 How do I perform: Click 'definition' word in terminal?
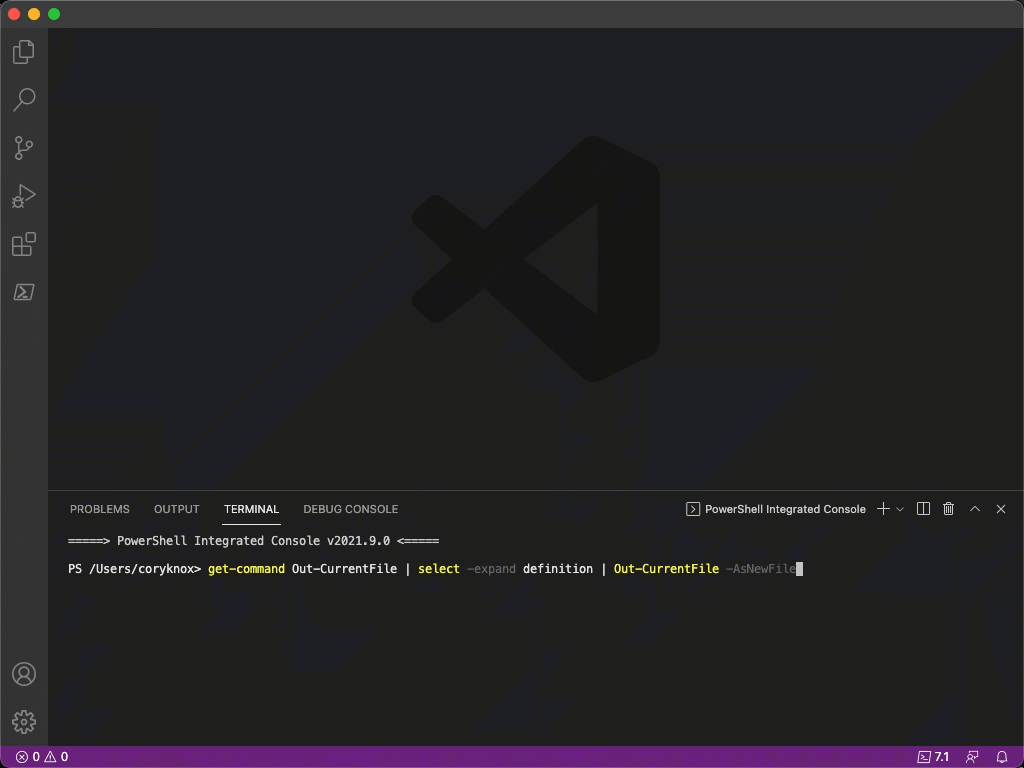(558, 569)
